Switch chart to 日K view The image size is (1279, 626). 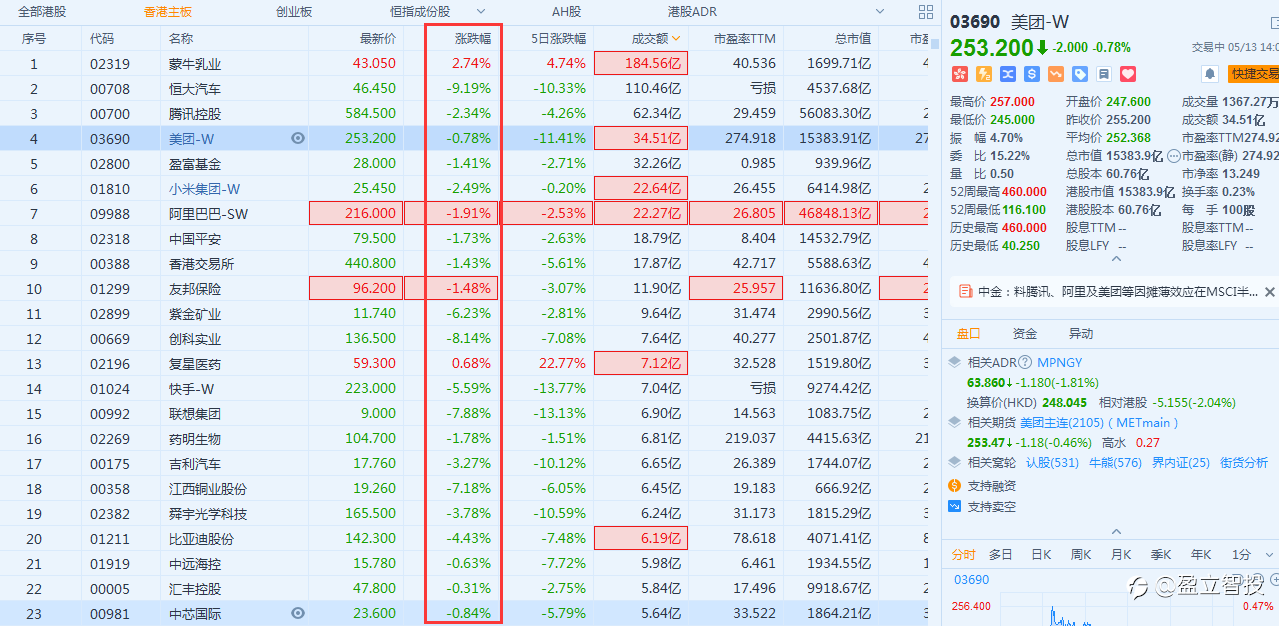pyautogui.click(x=1041, y=554)
